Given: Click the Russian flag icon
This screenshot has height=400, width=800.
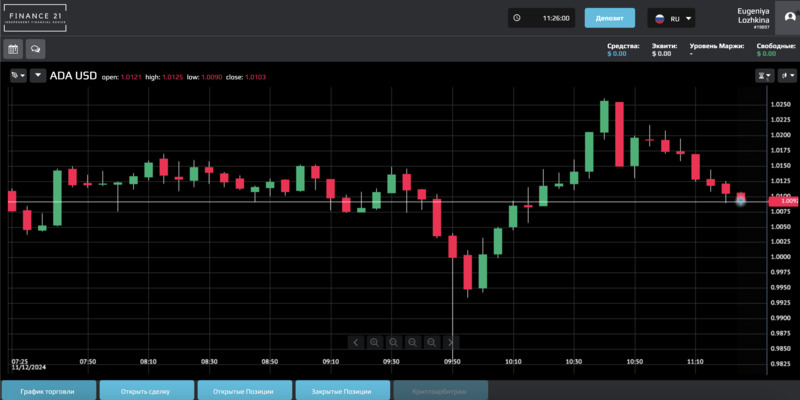Looking at the screenshot, I should (x=660, y=18).
